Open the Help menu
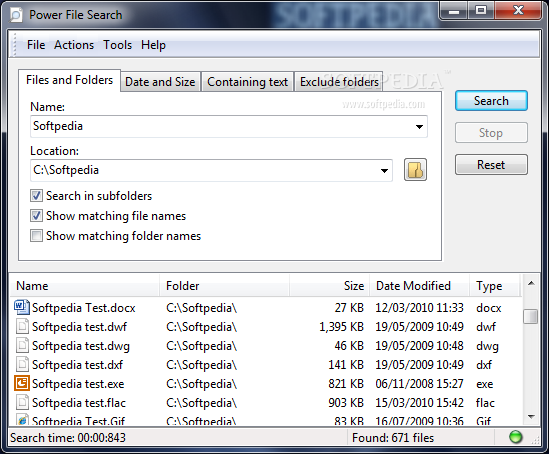The image size is (549, 454). [x=153, y=45]
